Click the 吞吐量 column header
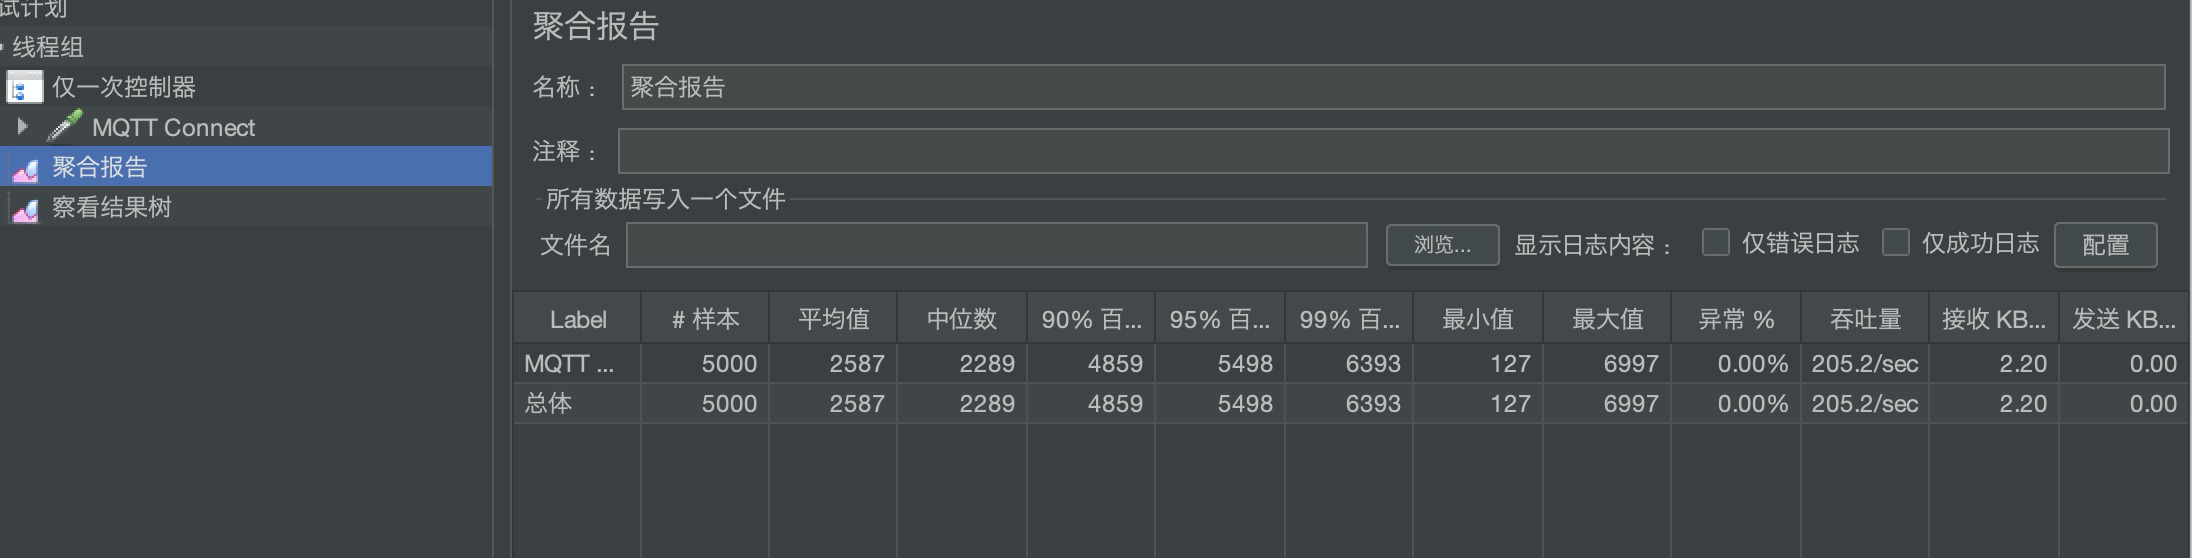 point(1865,320)
